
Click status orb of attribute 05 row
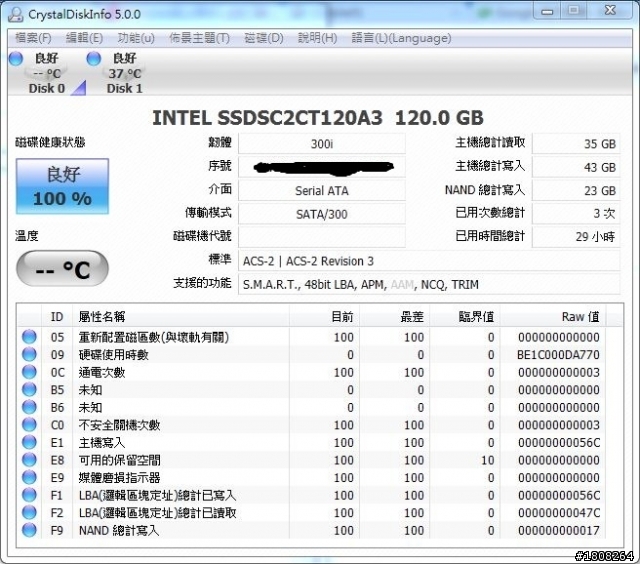pyautogui.click(x=29, y=337)
